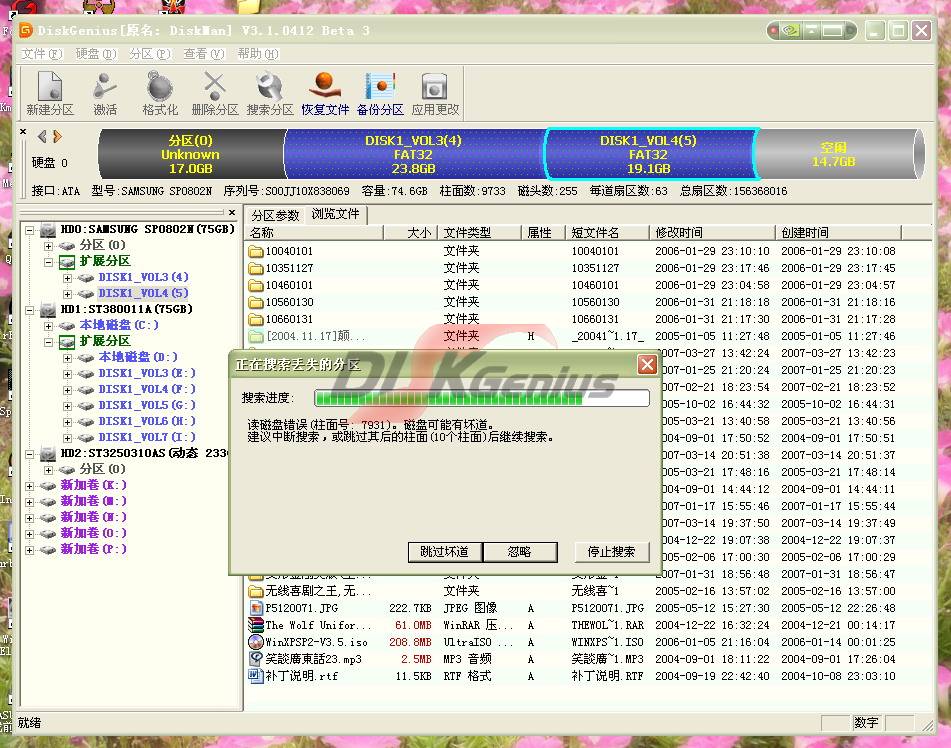Close the partition search dialog
The image size is (951, 748).
647,365
